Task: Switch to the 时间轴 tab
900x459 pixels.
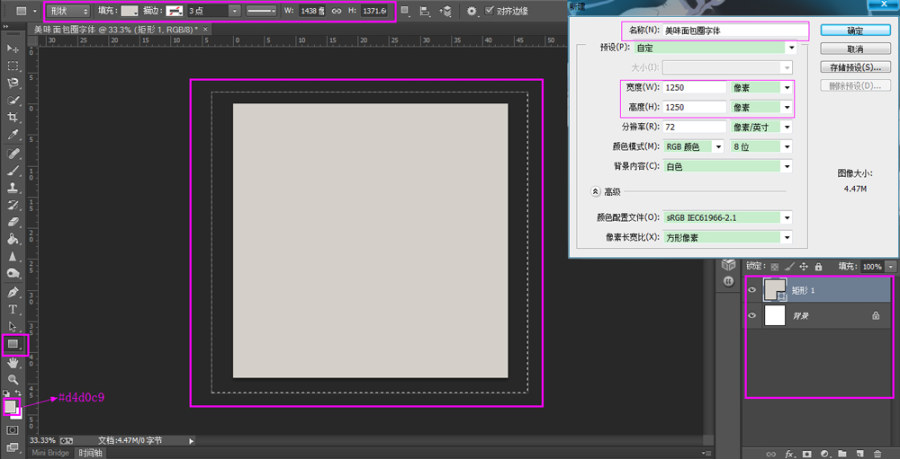Action: 90,453
